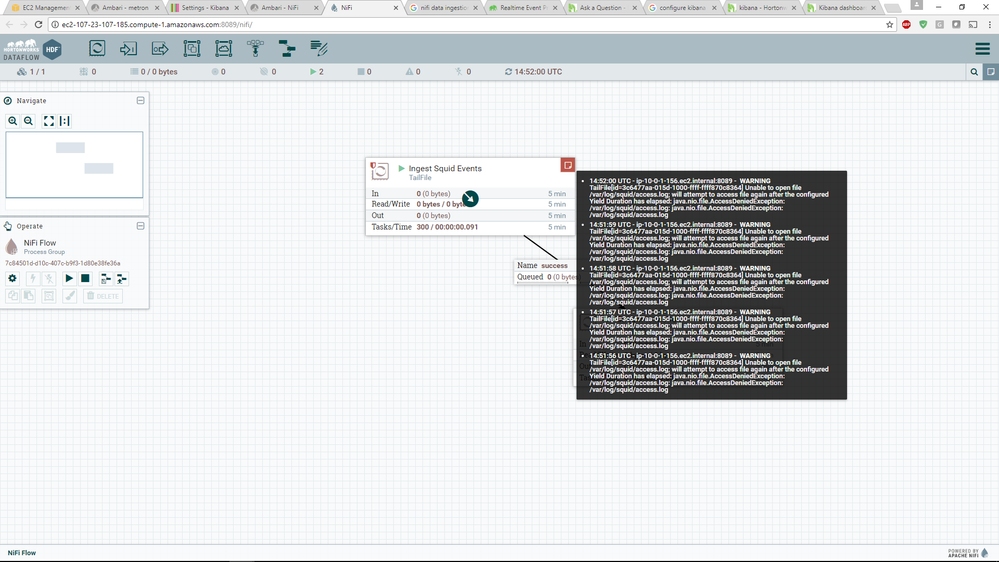Click the DELETE button in Operate
Screen dimensions: 999x562
103,296
